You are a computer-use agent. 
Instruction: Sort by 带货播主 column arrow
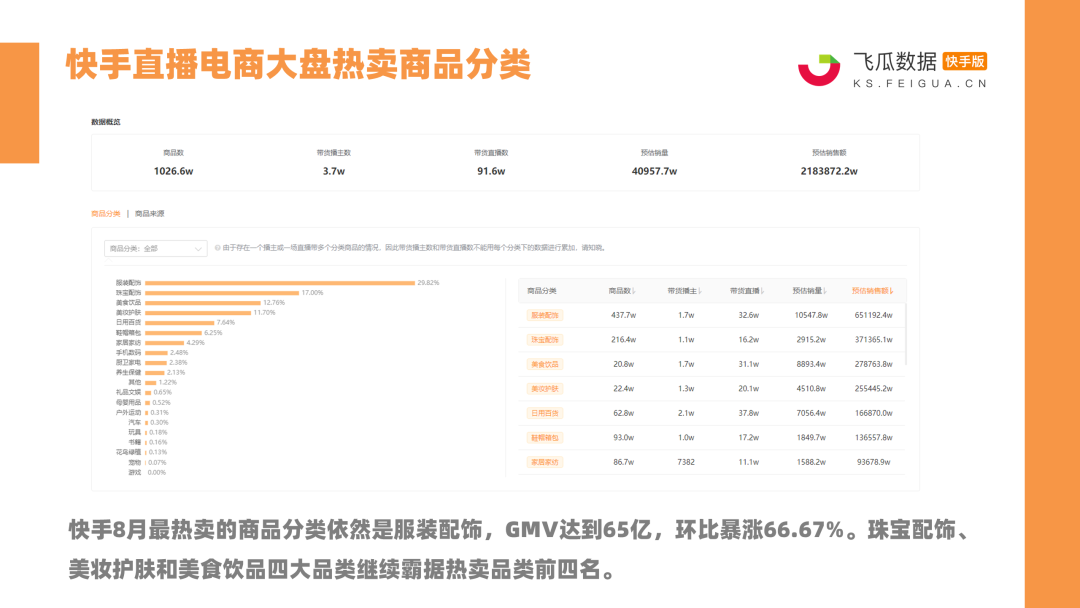tap(699, 291)
